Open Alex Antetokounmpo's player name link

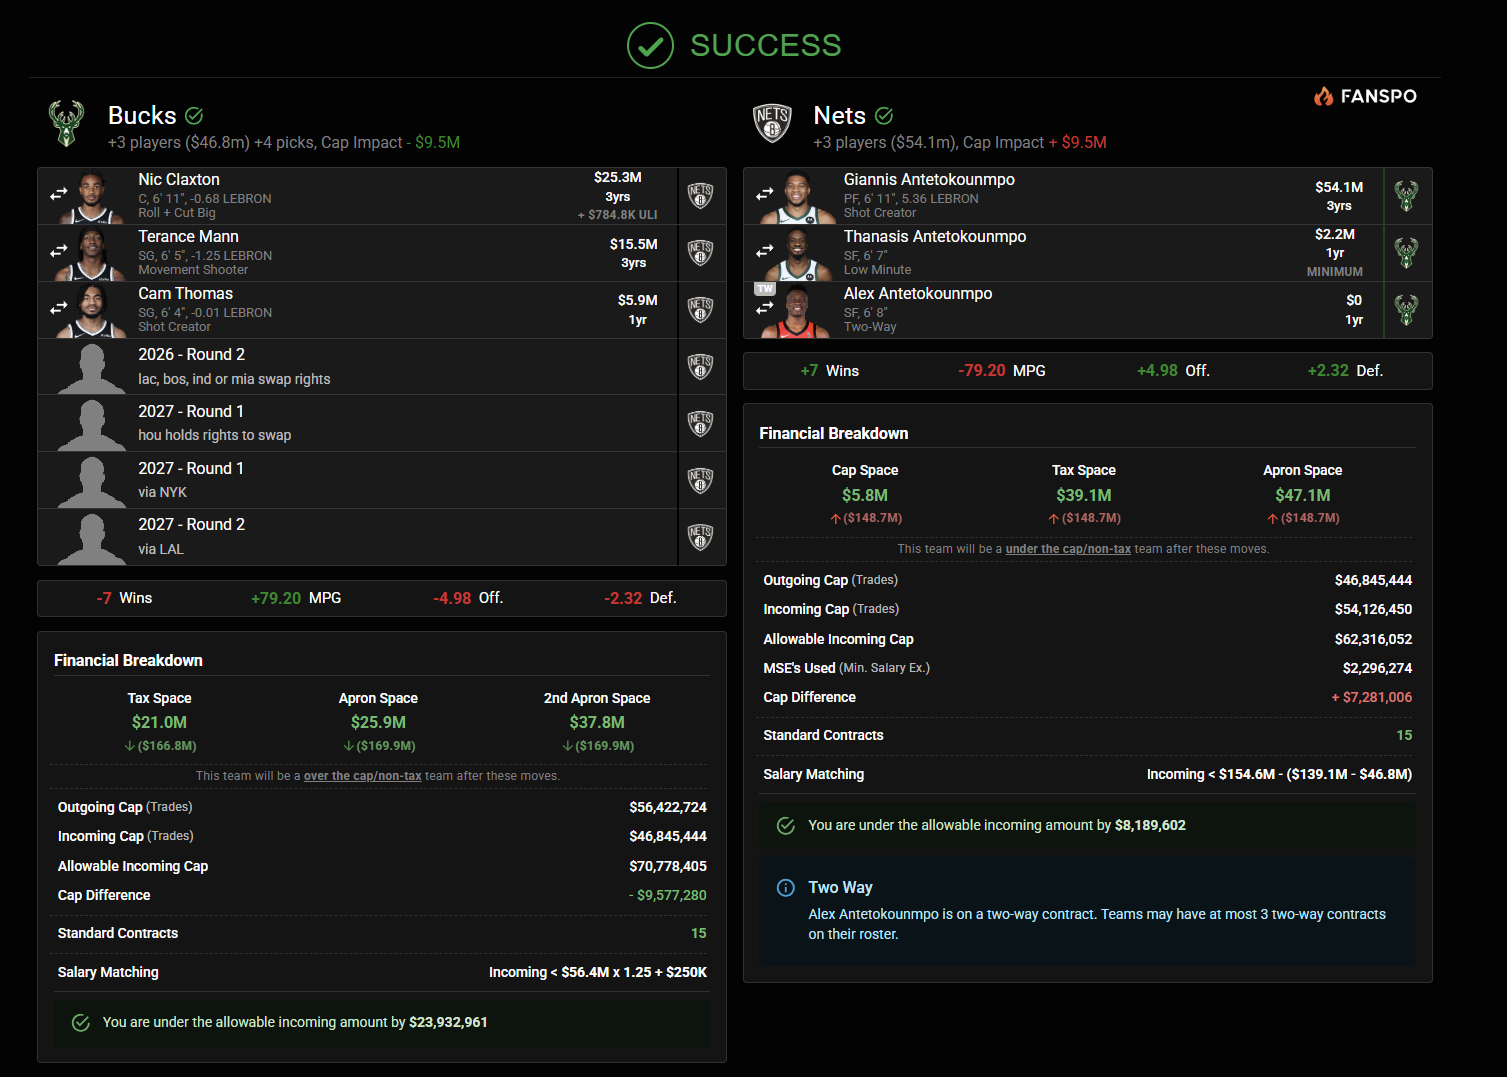918,294
